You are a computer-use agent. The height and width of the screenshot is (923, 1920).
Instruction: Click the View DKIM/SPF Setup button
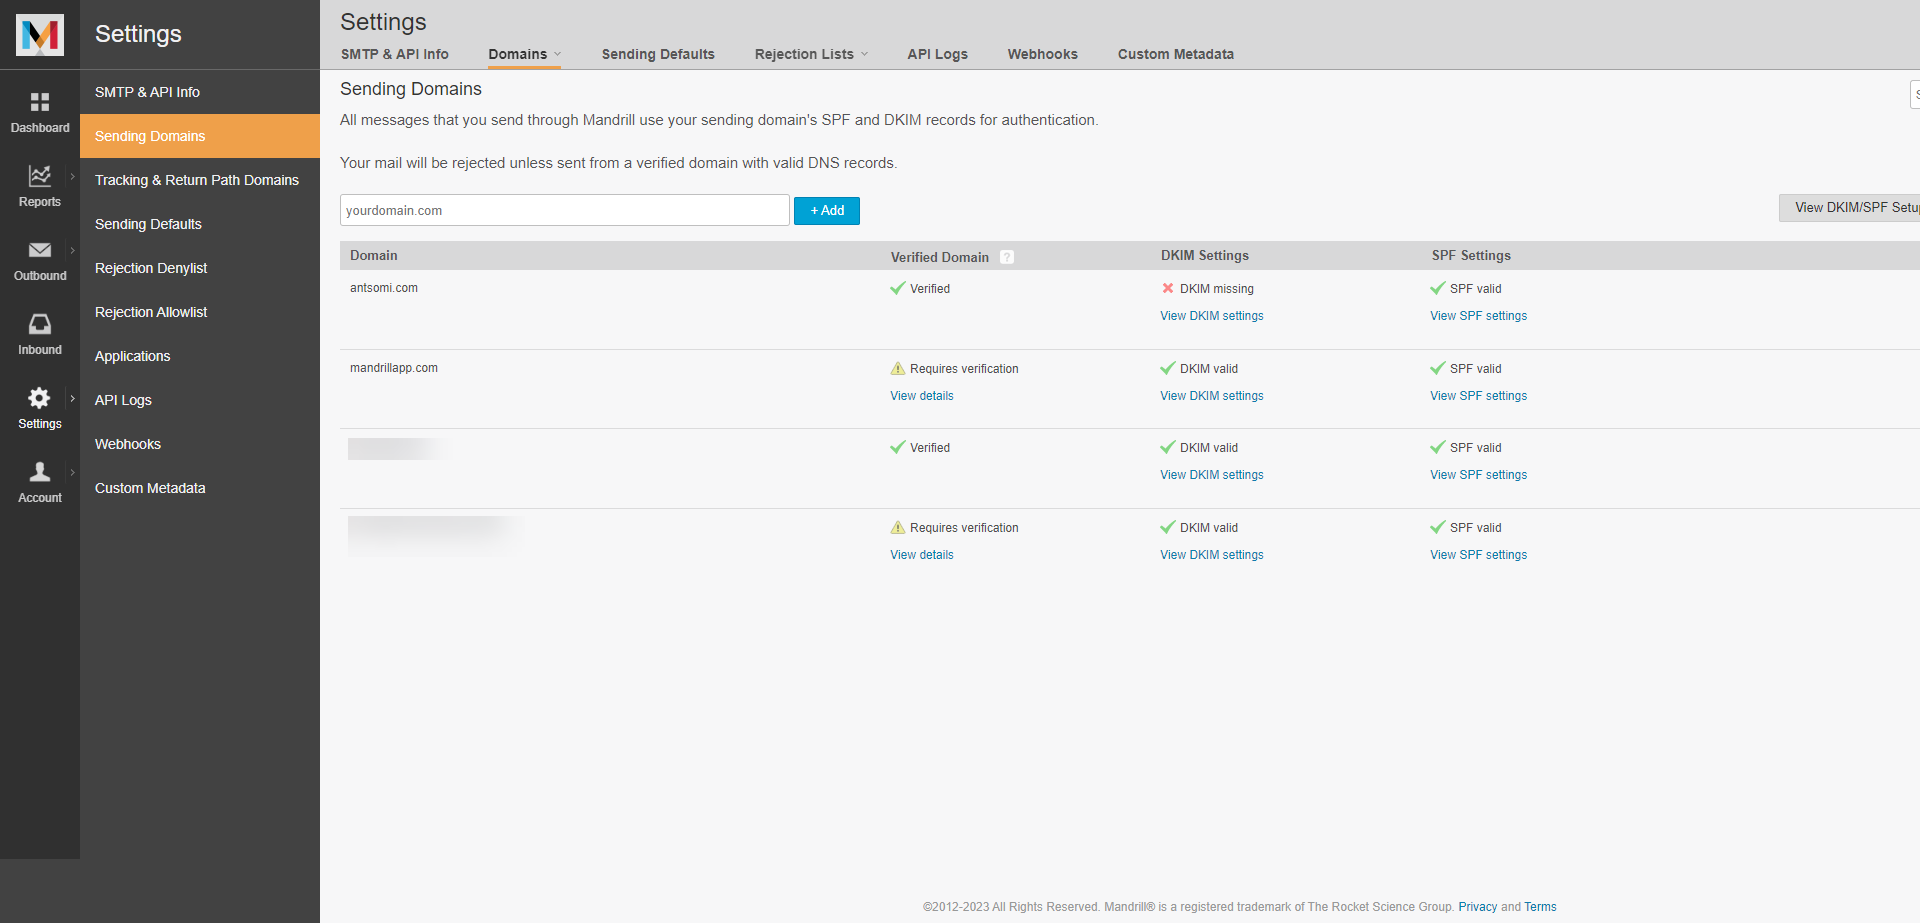tap(1850, 208)
